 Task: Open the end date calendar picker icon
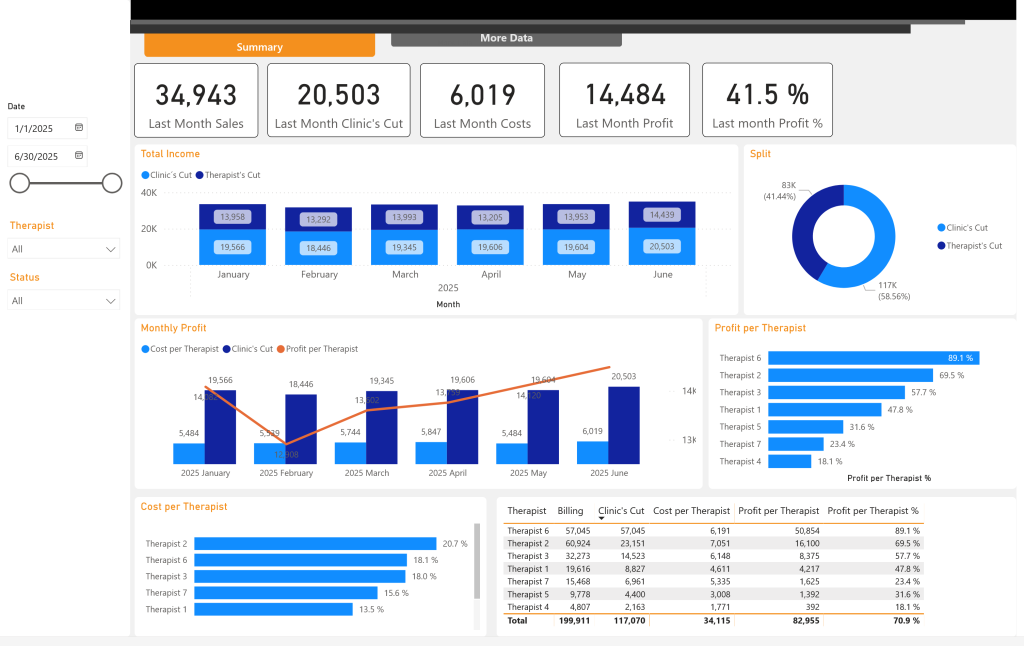tap(79, 156)
